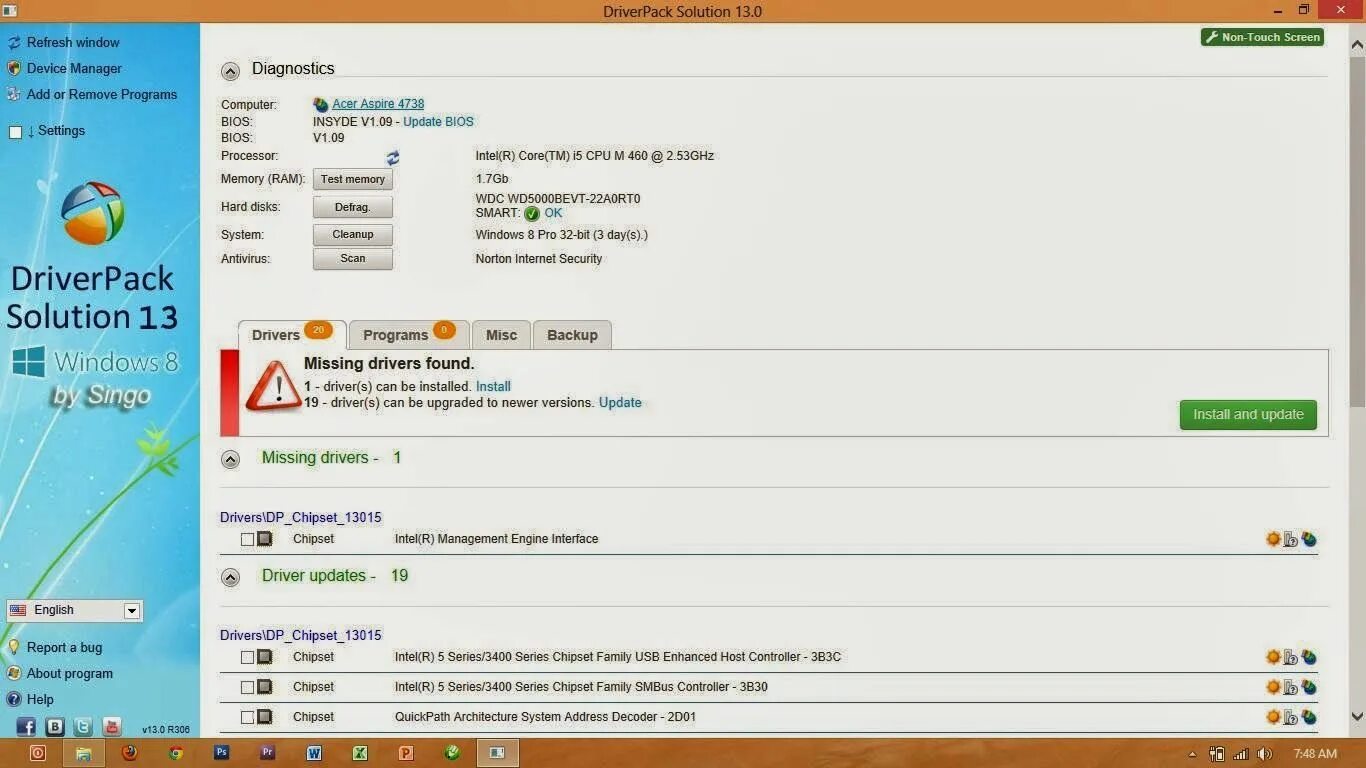Open the Twitter icon in the sidebar
The width and height of the screenshot is (1366, 768).
click(83, 727)
